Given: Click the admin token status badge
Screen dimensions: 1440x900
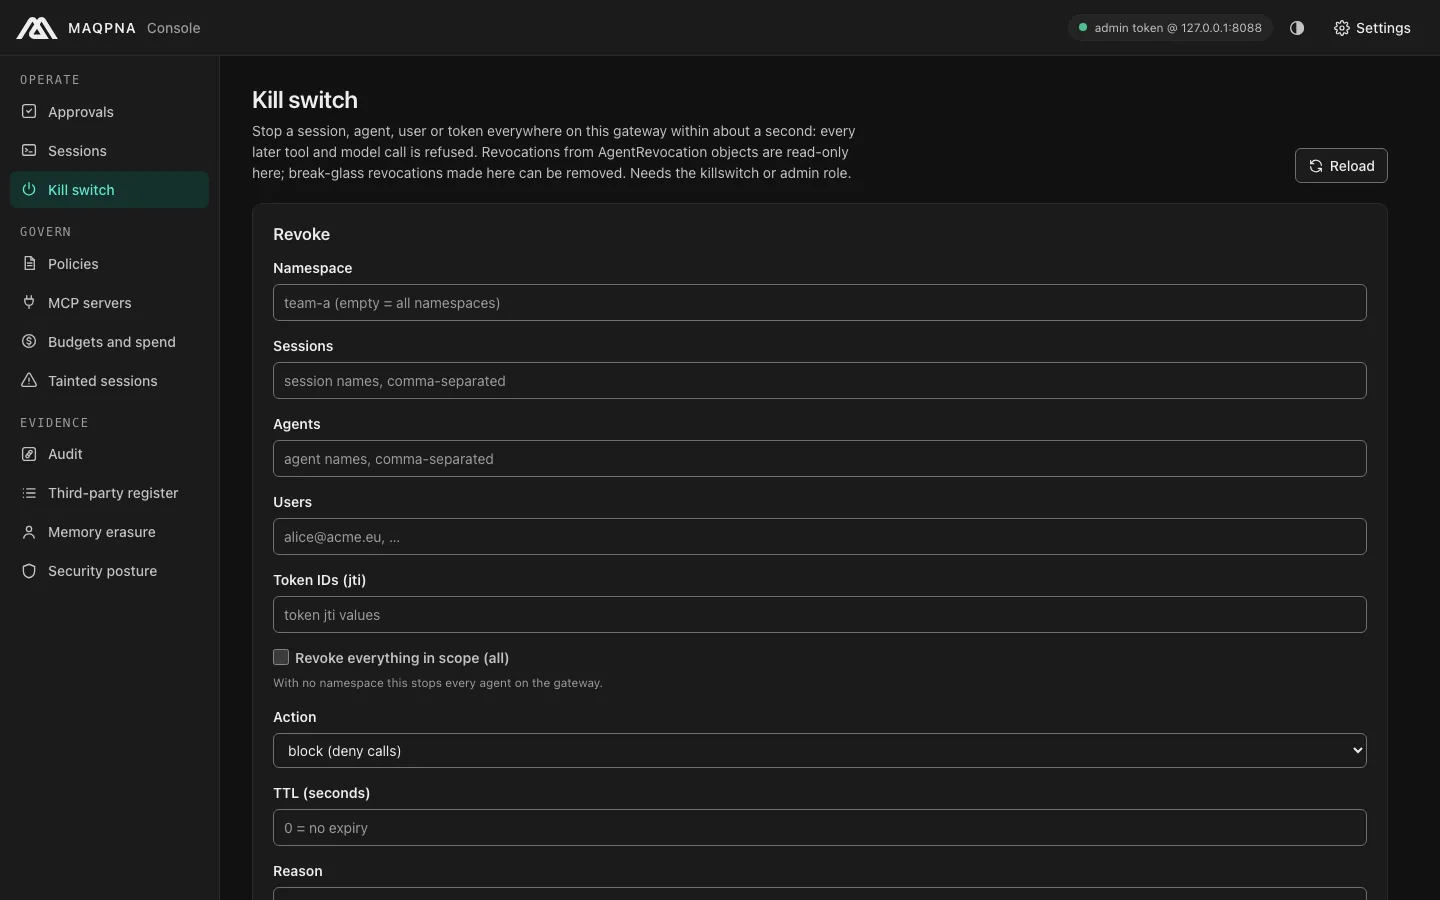Looking at the screenshot, I should click(1170, 28).
